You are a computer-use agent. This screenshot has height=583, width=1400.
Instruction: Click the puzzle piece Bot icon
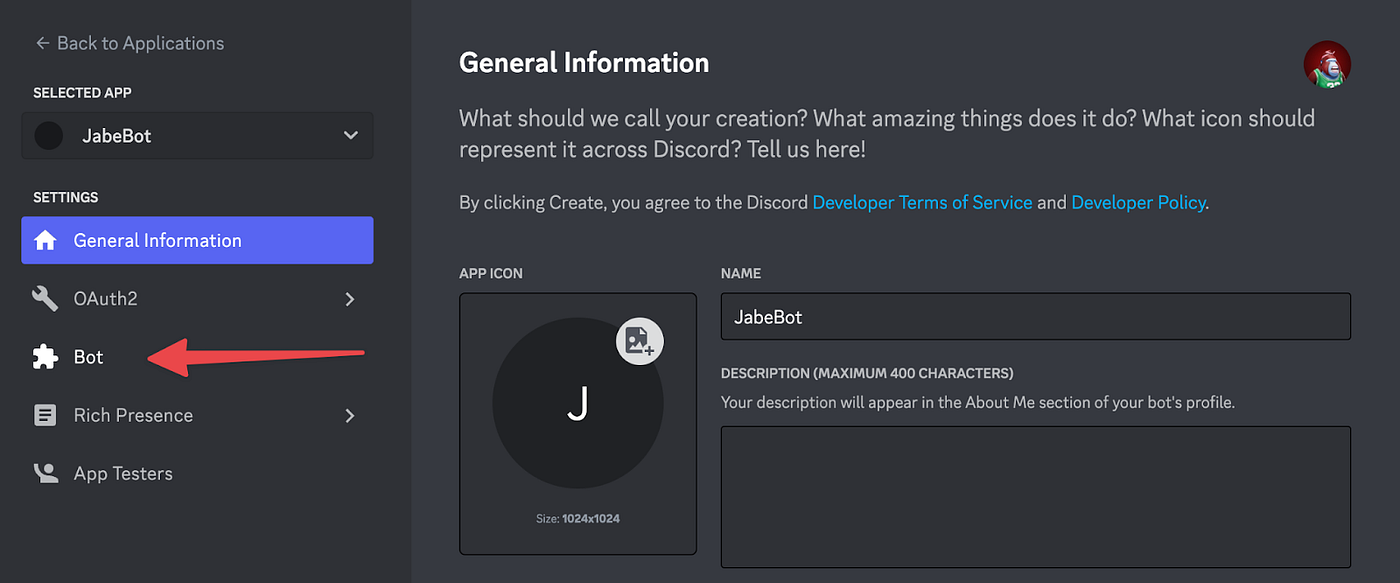click(45, 357)
